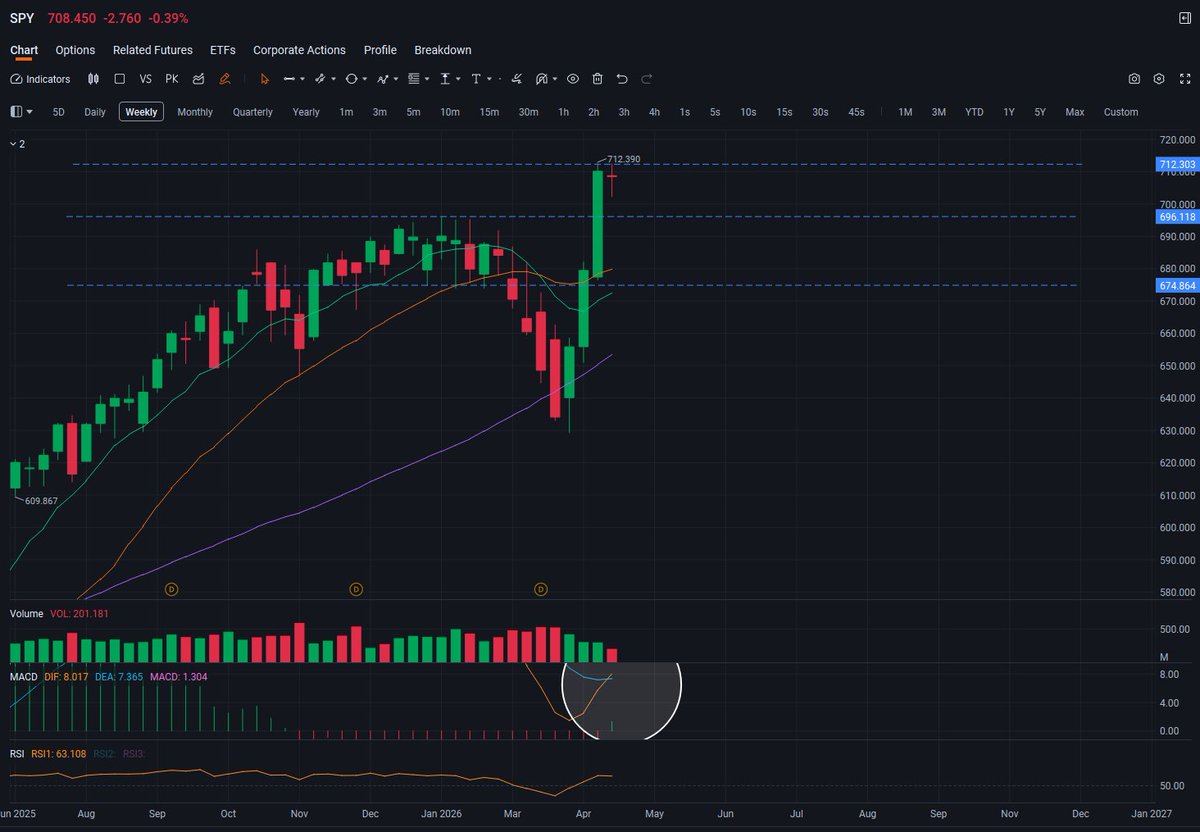Select the wave pattern drawing tool
This screenshot has height=832, width=1200.
(382, 79)
